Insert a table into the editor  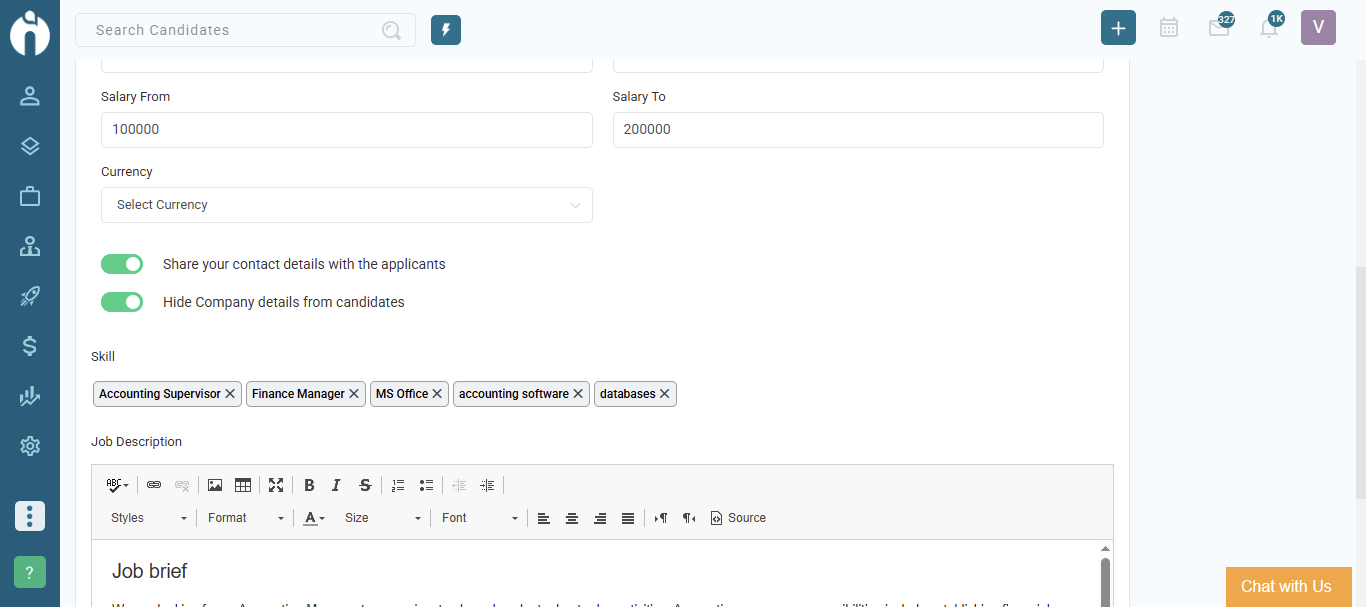243,485
